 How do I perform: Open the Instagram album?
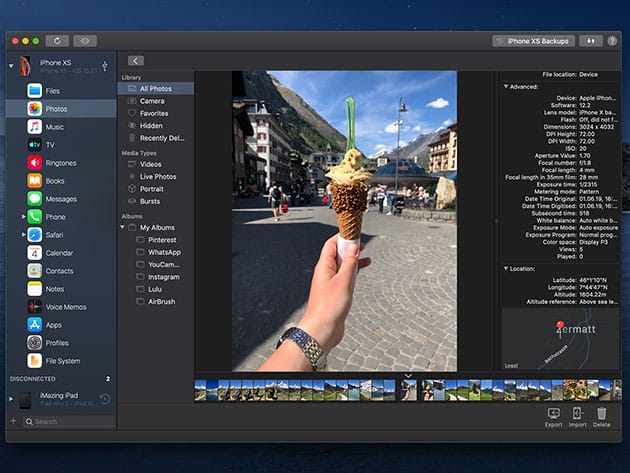tap(163, 277)
